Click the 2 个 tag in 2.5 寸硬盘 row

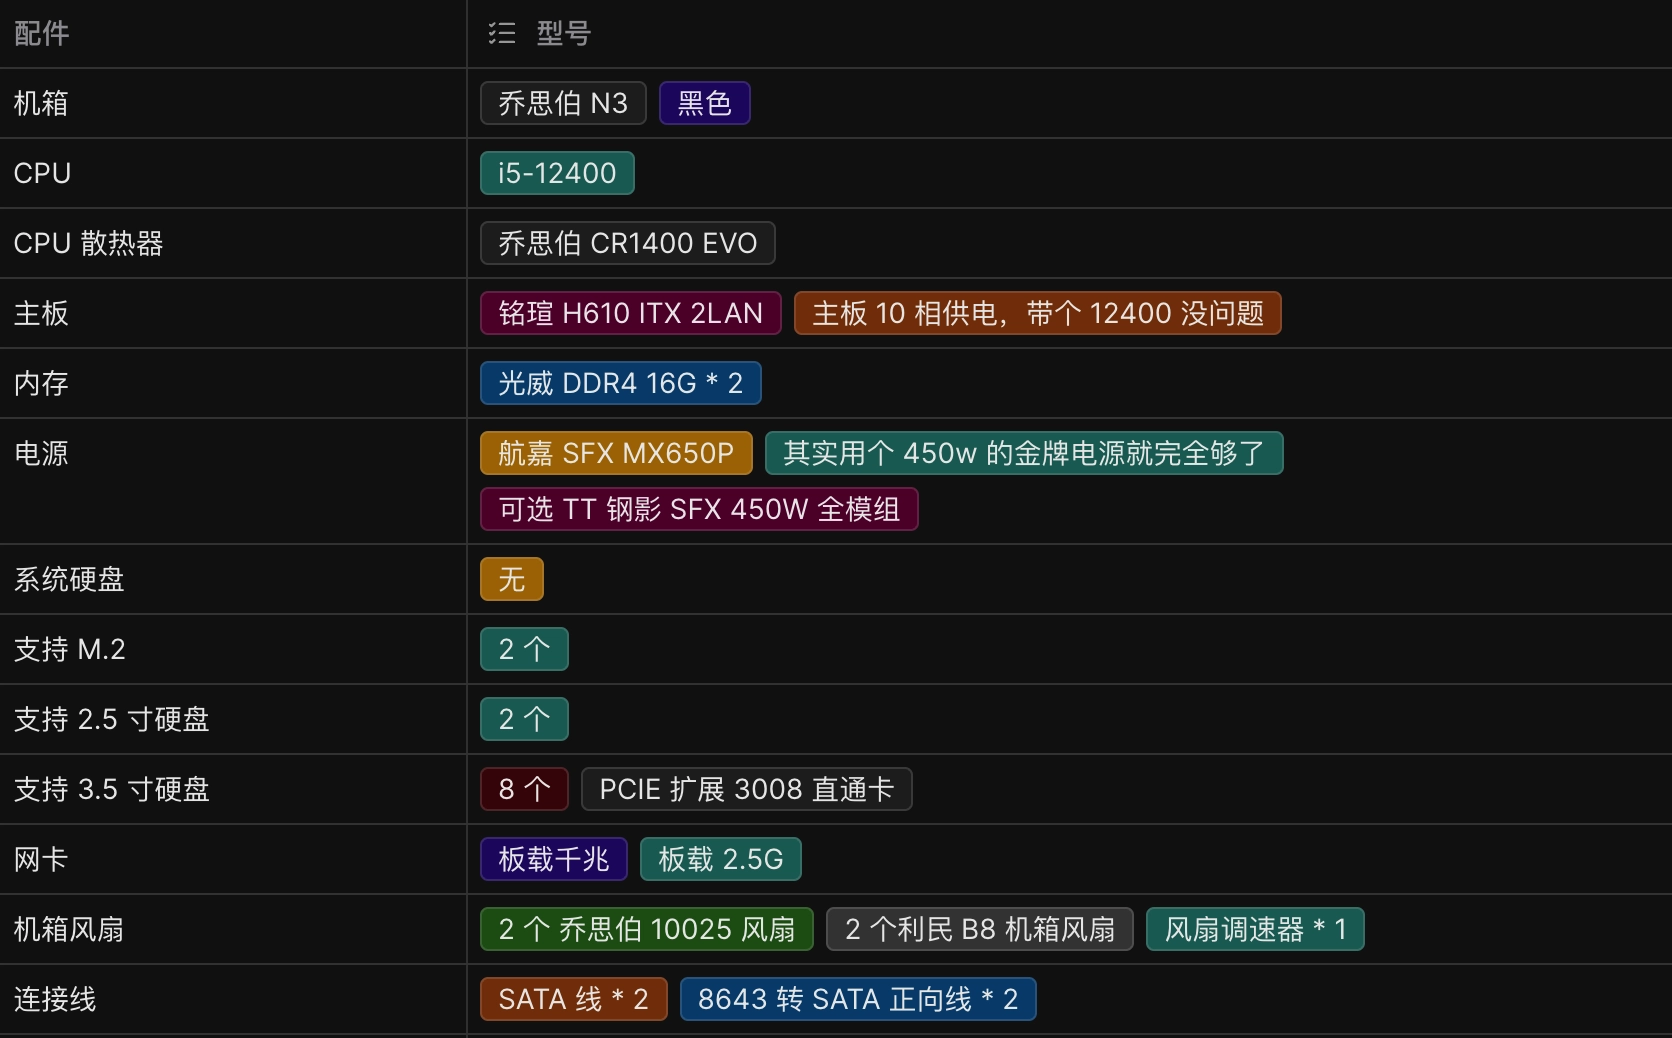(525, 719)
